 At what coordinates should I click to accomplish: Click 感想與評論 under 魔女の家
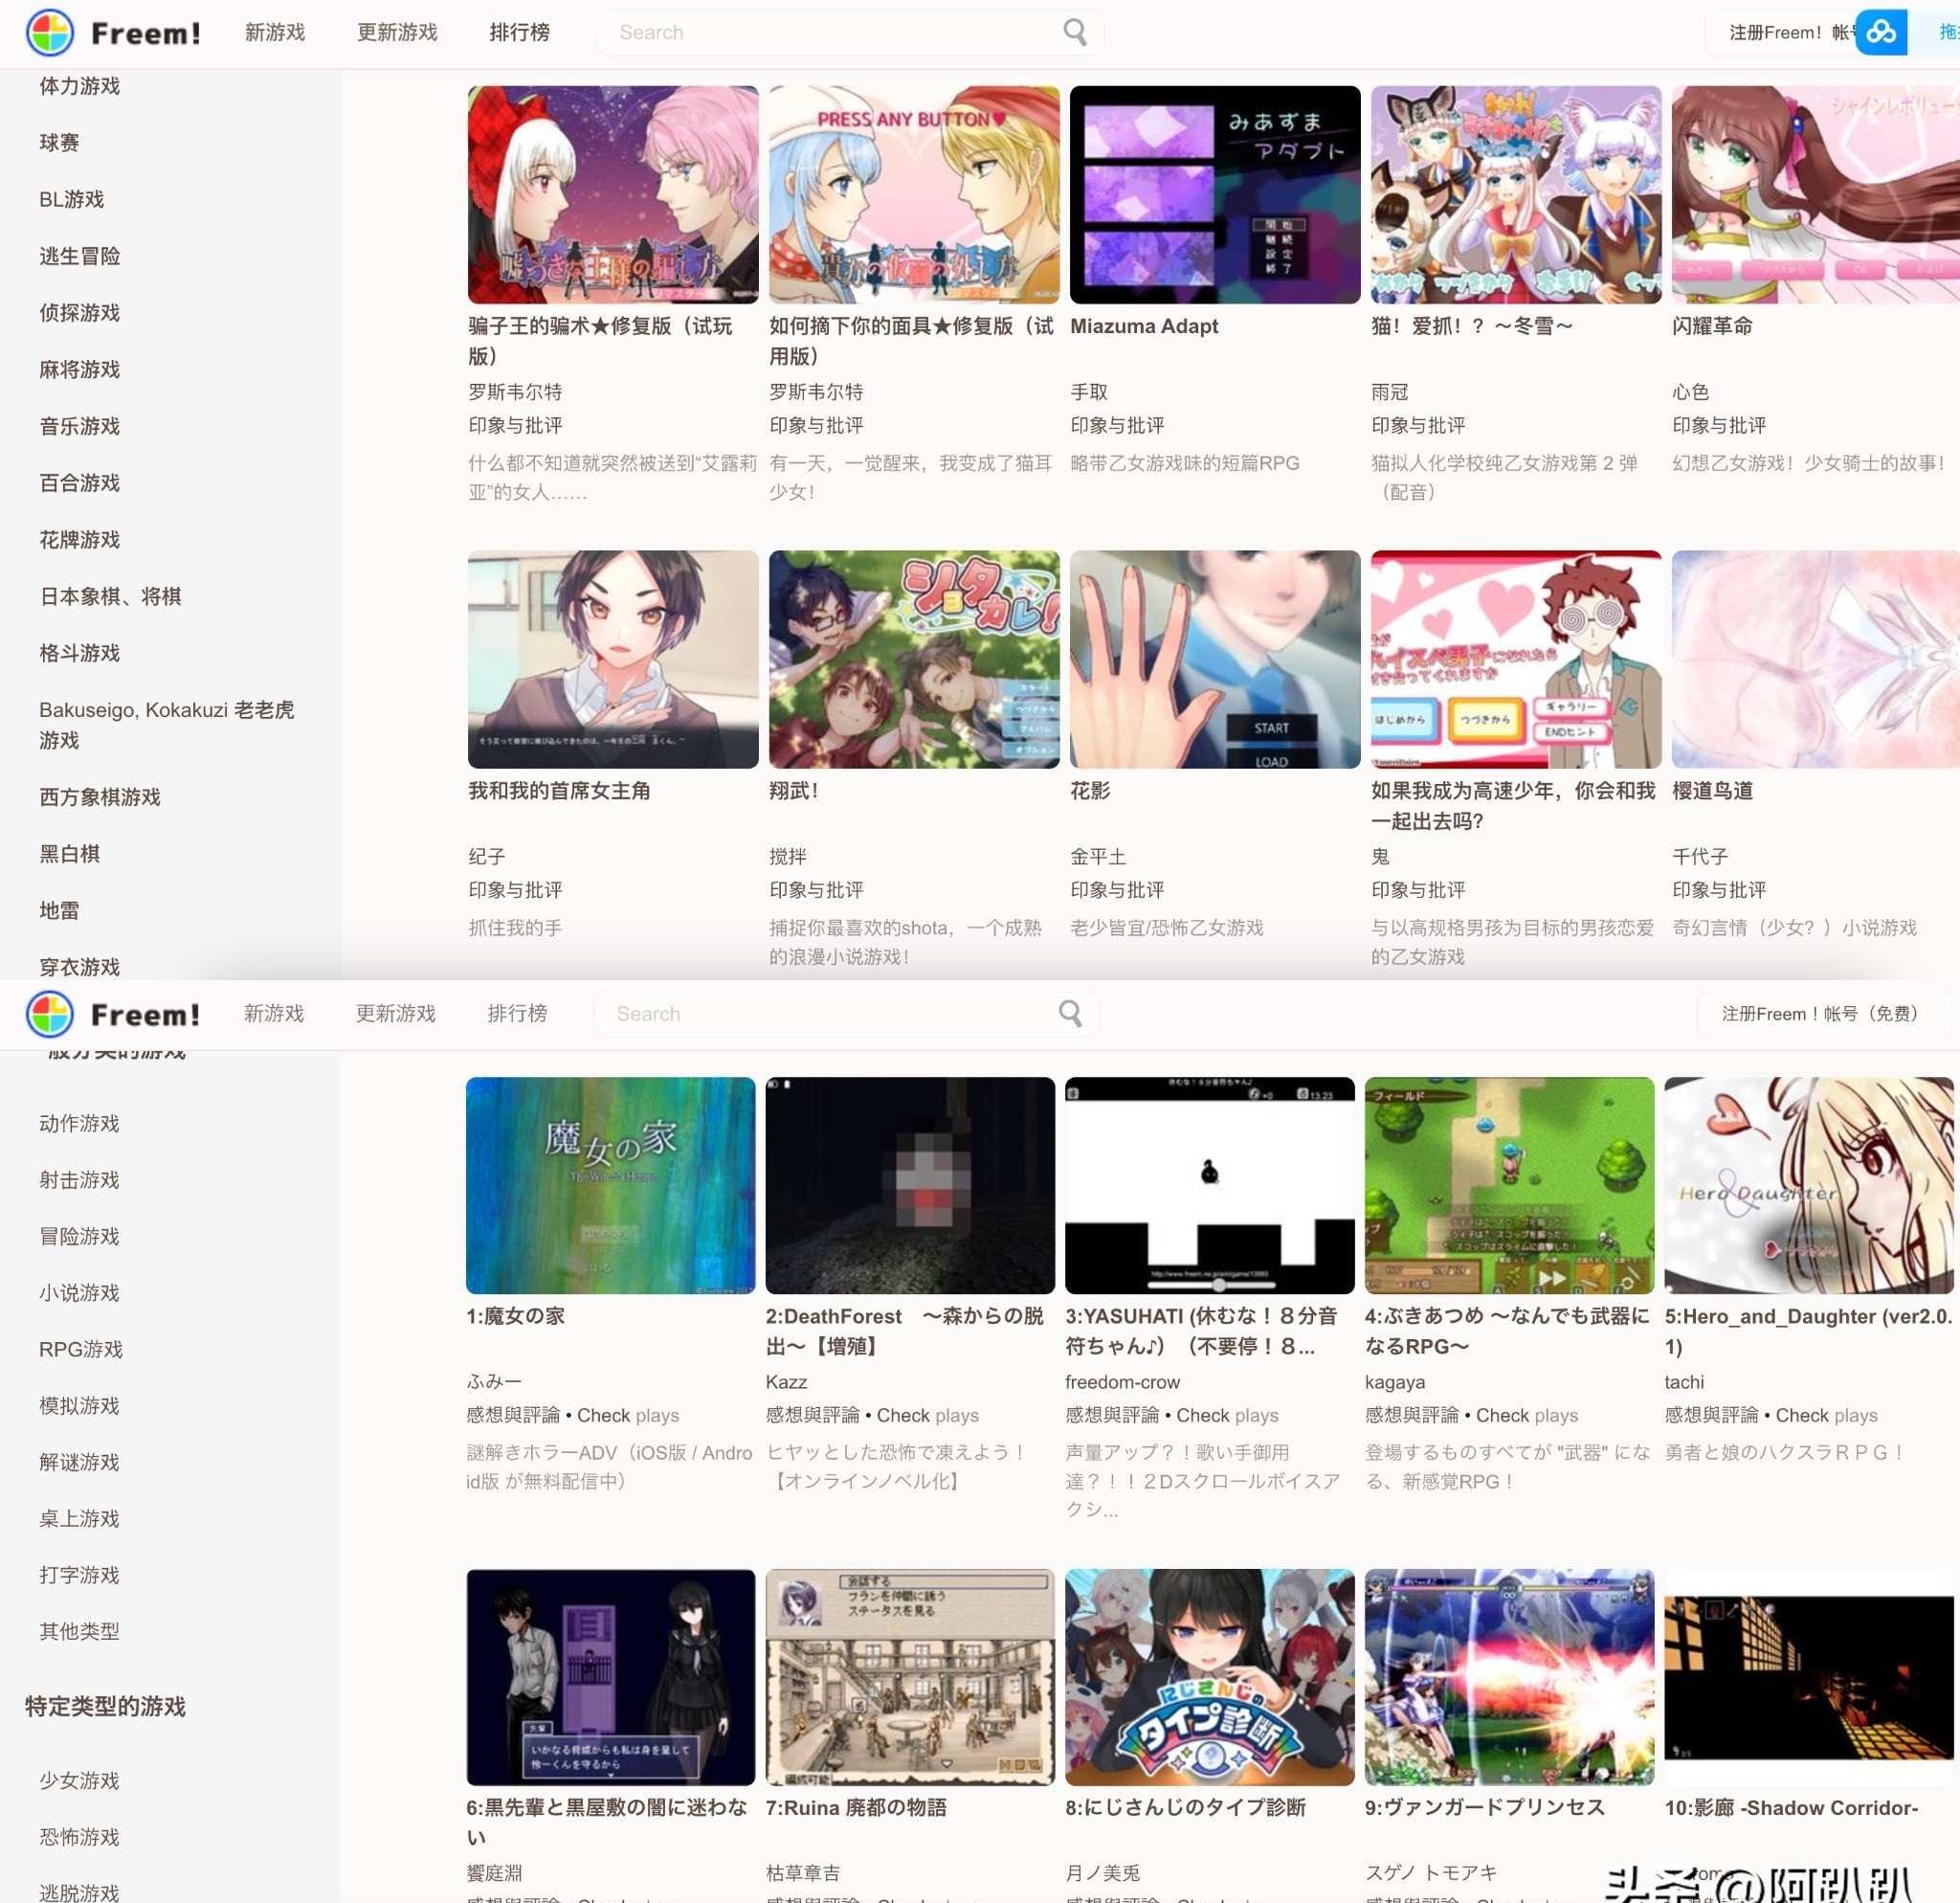point(513,1415)
